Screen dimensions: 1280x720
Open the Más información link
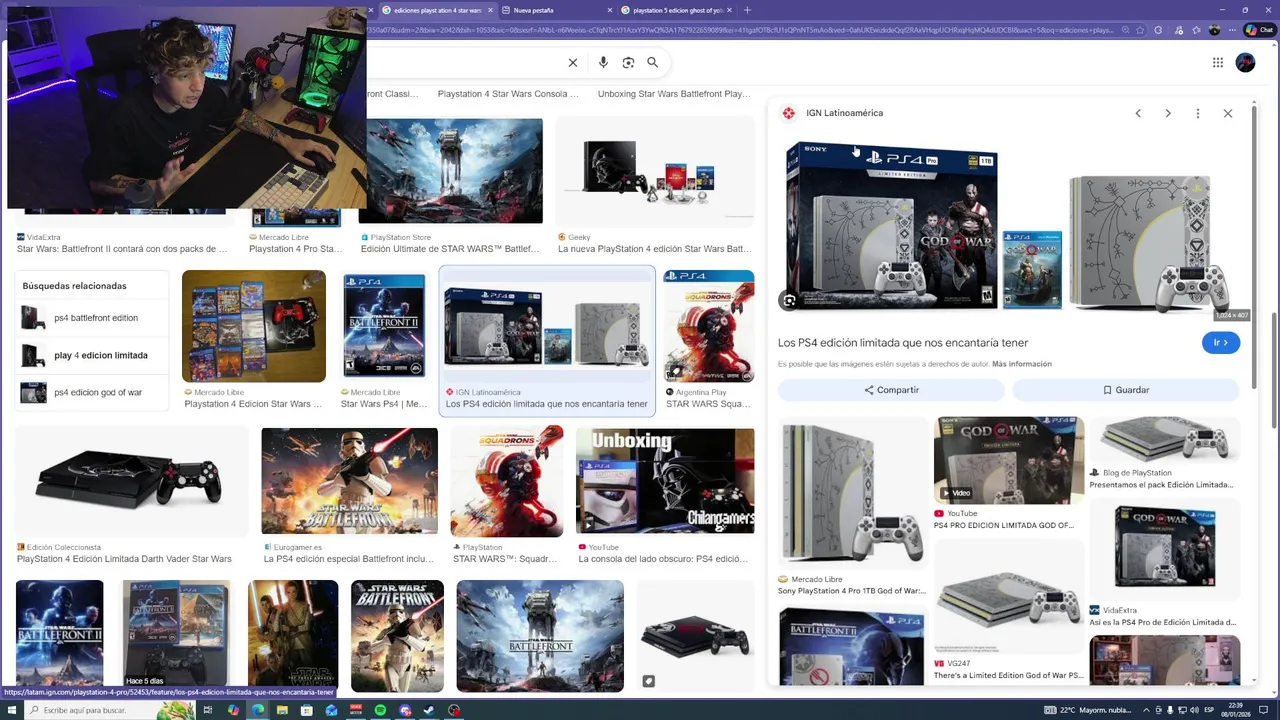coord(1022,364)
